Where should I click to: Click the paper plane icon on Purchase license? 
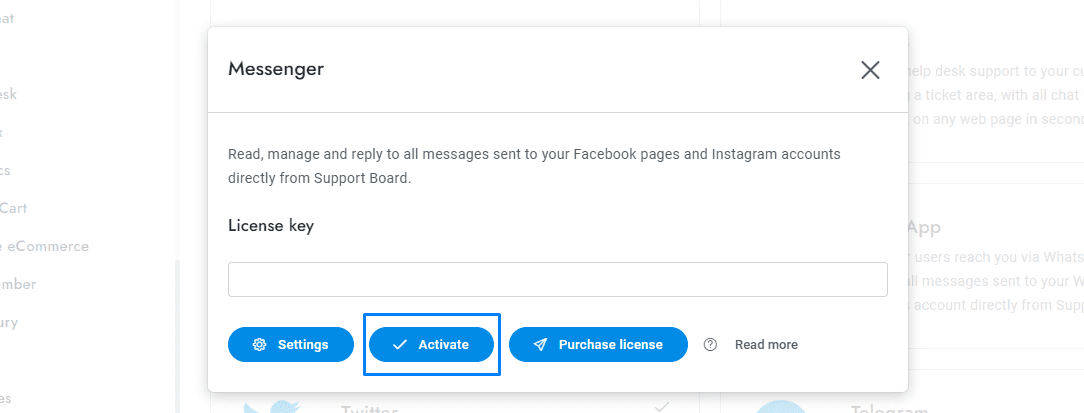[540, 344]
